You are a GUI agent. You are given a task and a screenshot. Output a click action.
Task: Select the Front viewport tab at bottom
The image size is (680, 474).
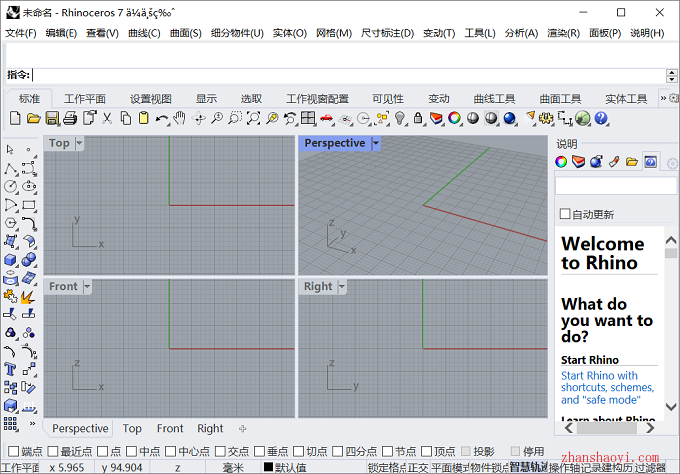(x=170, y=428)
